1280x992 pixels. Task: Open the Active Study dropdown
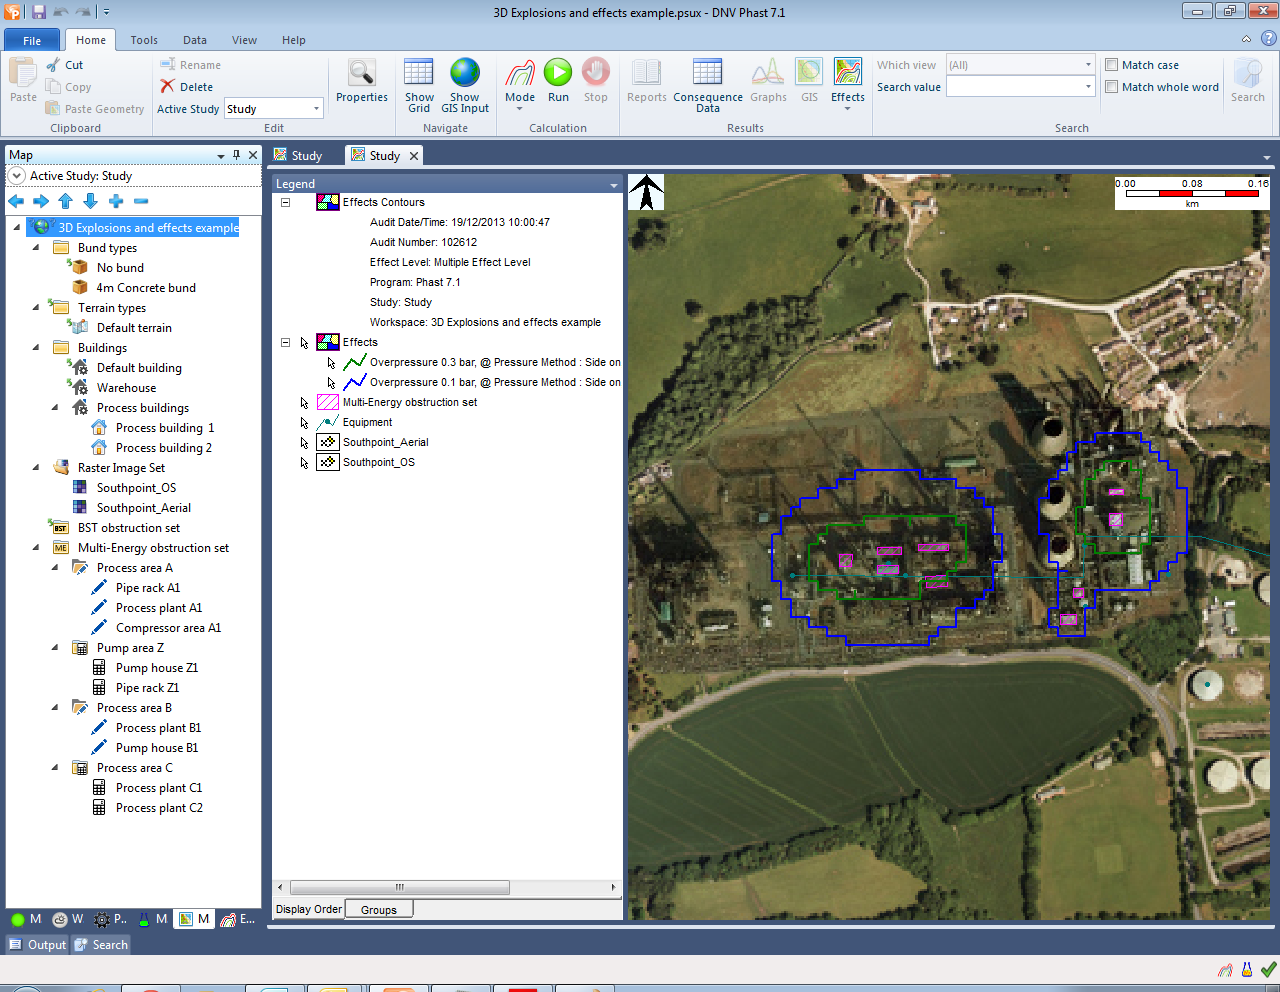pos(316,109)
